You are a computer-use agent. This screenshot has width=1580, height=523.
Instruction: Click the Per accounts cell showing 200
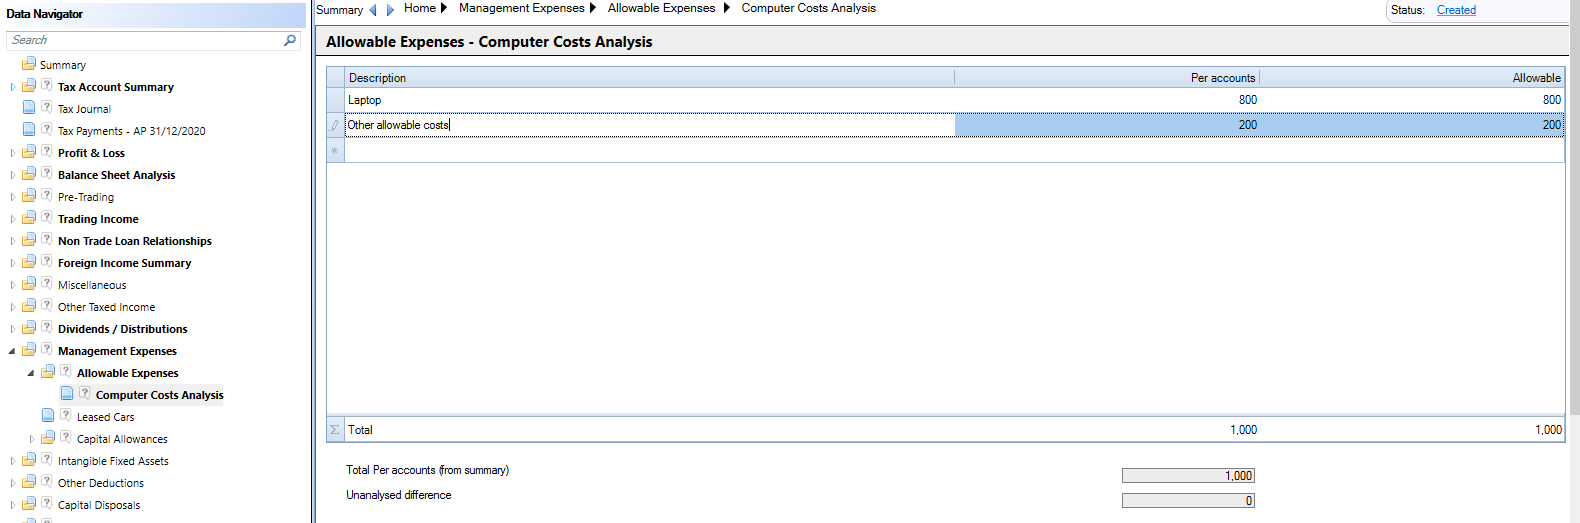[x=1107, y=125]
